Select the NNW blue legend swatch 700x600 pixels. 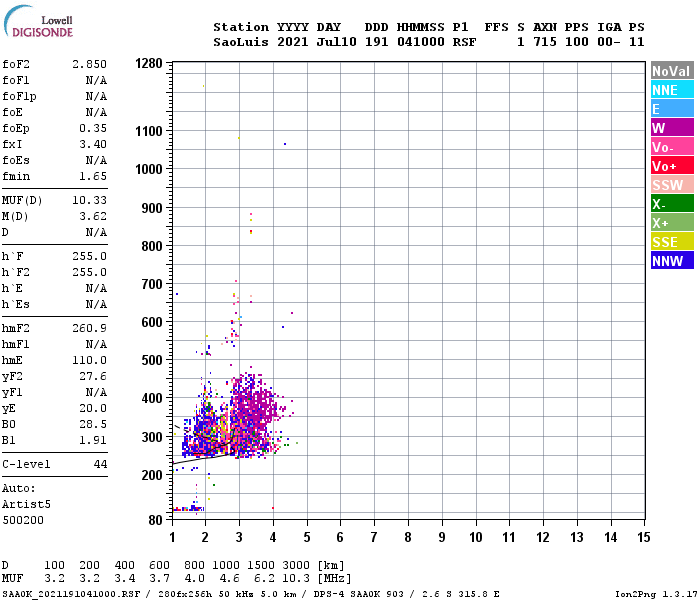pyautogui.click(x=672, y=261)
